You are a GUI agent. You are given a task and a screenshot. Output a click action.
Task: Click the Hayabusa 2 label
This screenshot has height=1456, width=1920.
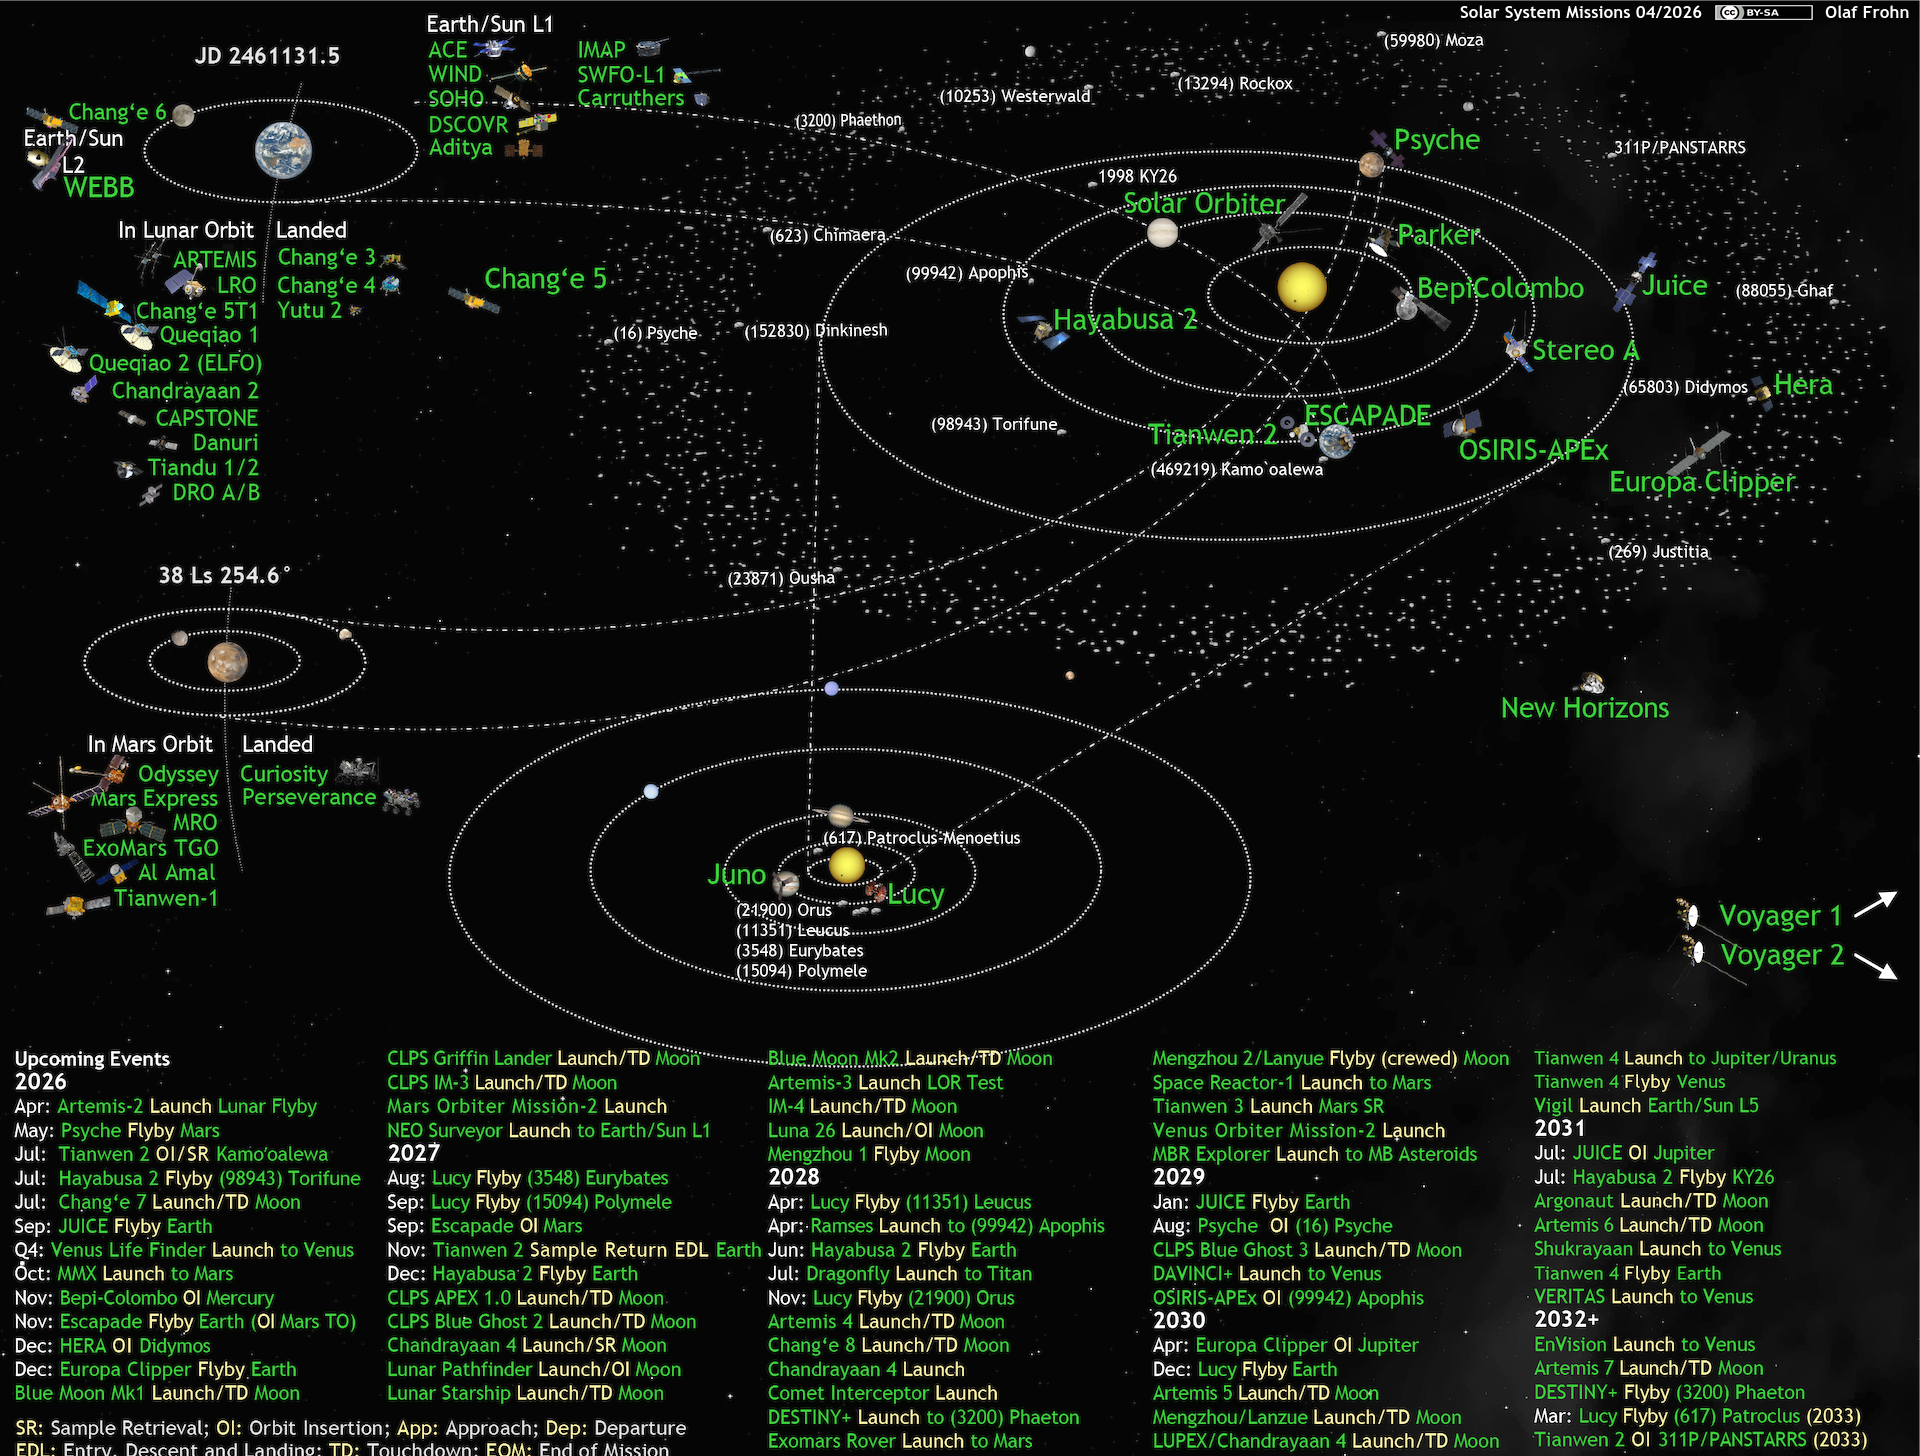pos(1124,320)
